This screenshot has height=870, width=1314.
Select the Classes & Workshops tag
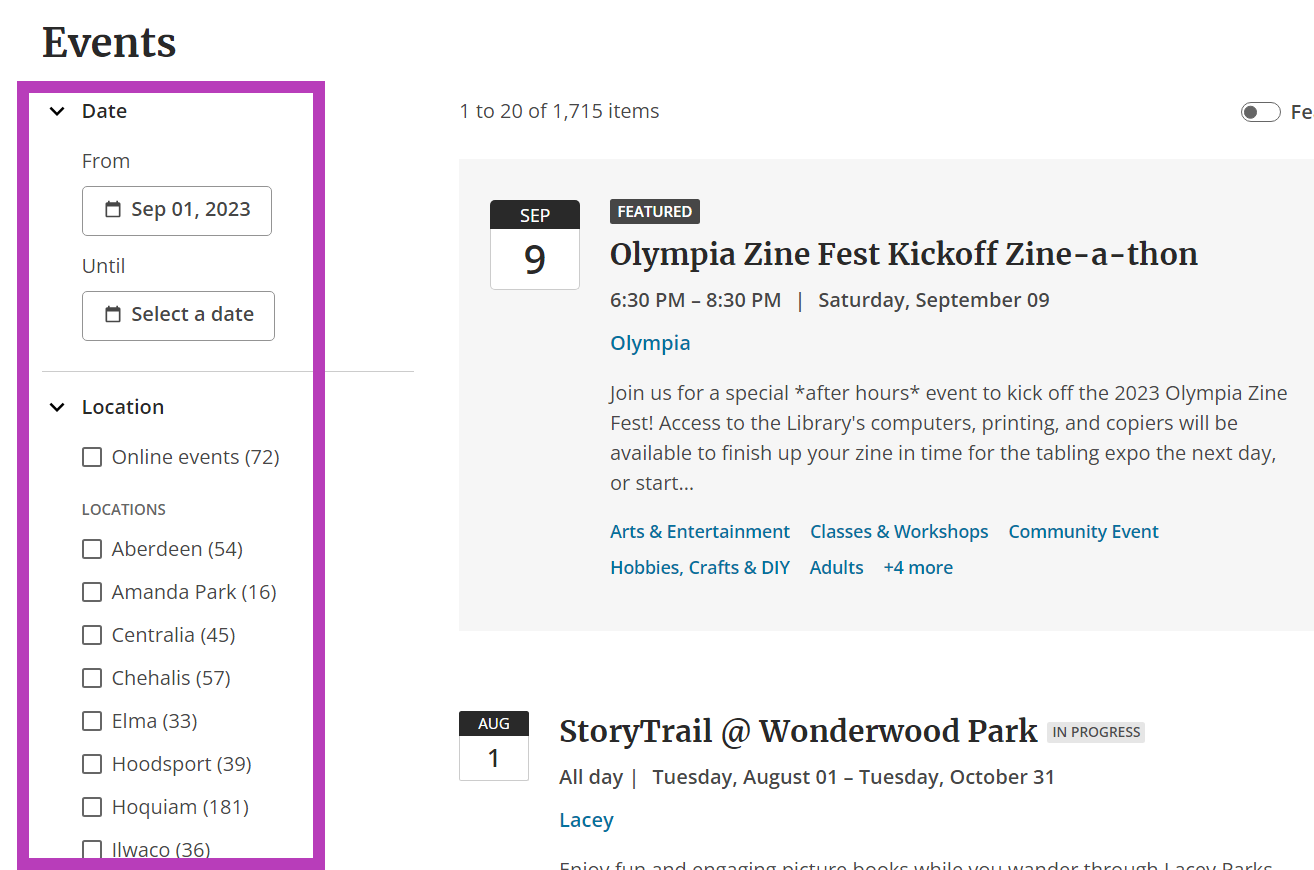(x=899, y=531)
